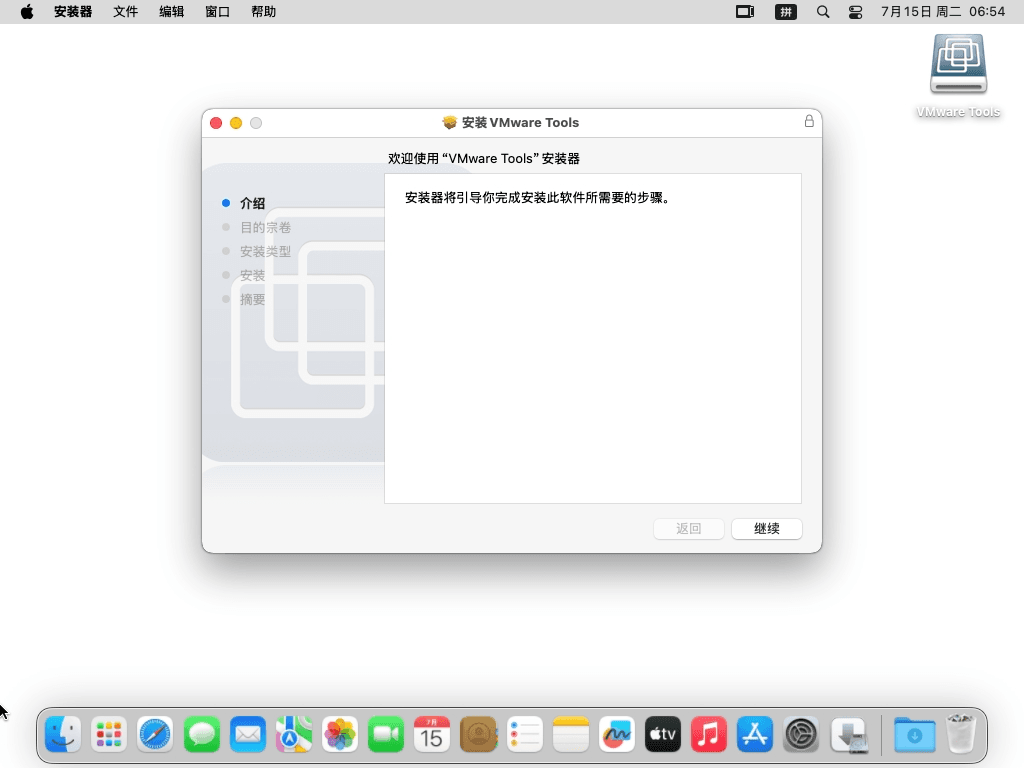Open Launchpad in the Dock
The width and height of the screenshot is (1024, 768).
pyautogui.click(x=109, y=735)
